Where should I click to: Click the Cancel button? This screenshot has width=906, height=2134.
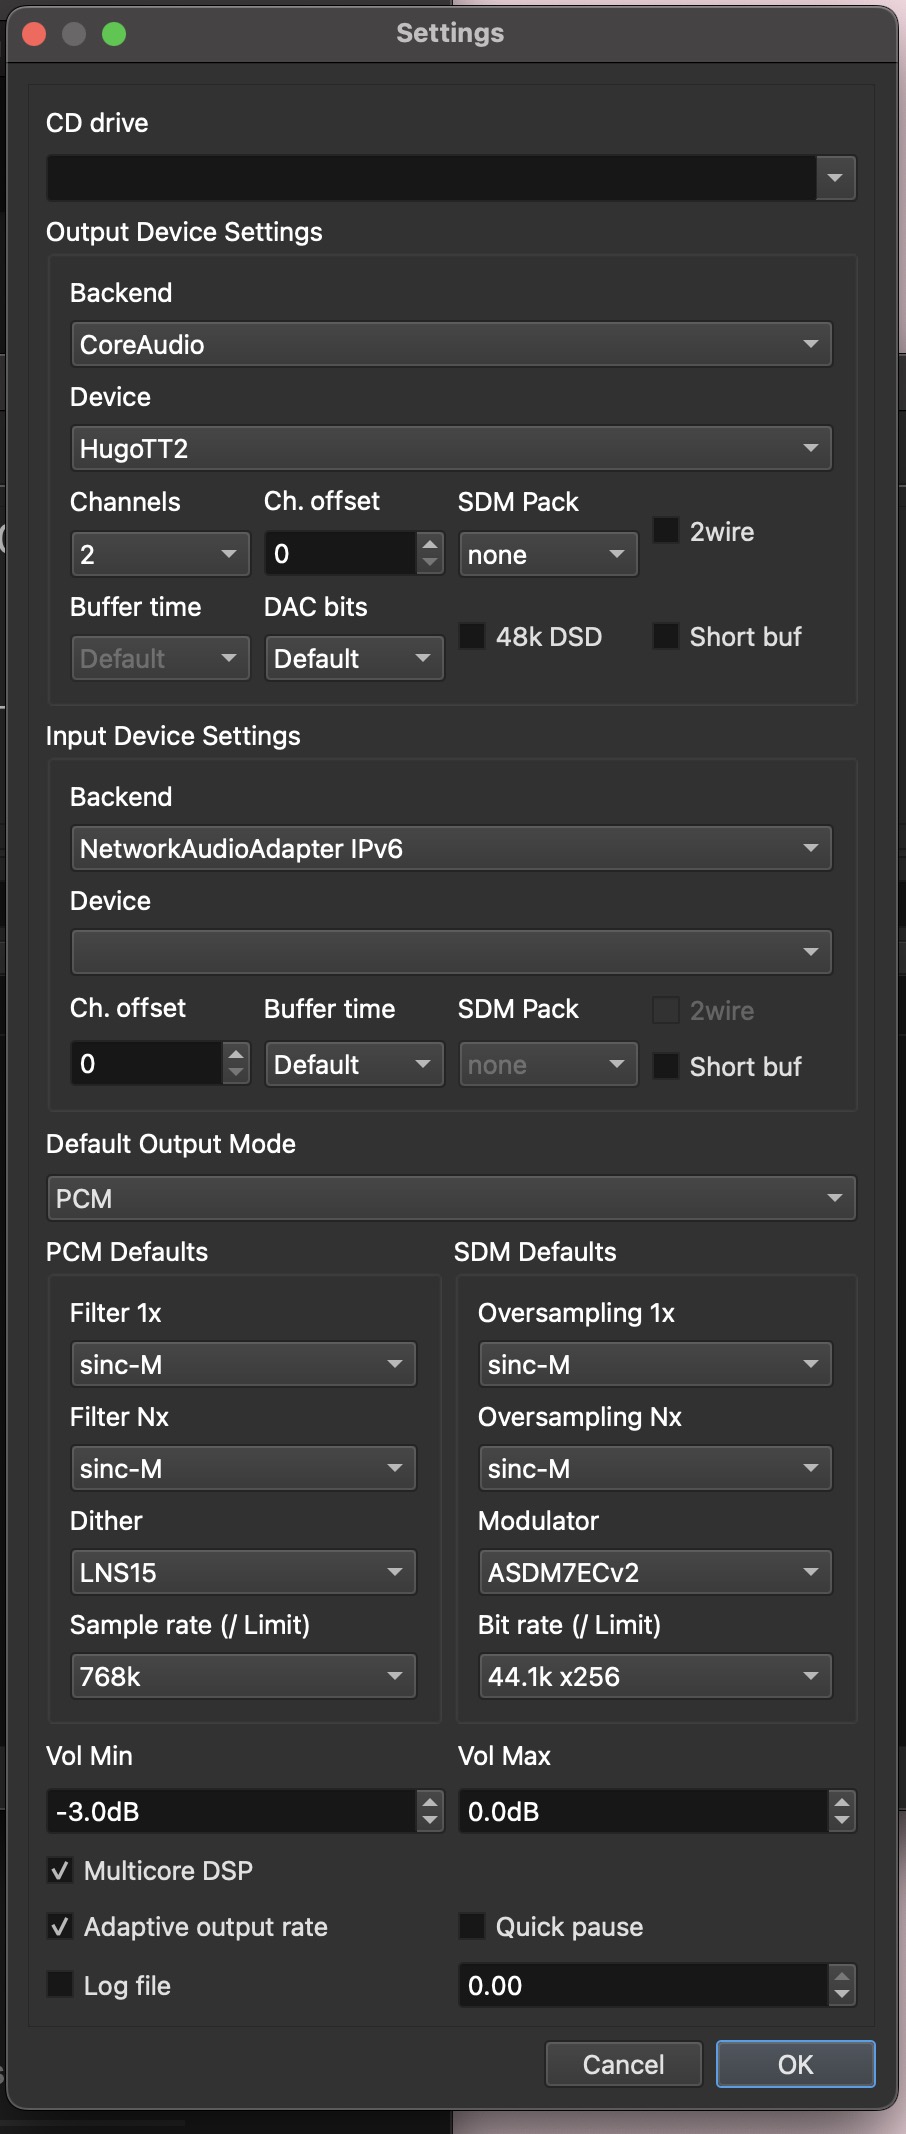click(x=623, y=2065)
